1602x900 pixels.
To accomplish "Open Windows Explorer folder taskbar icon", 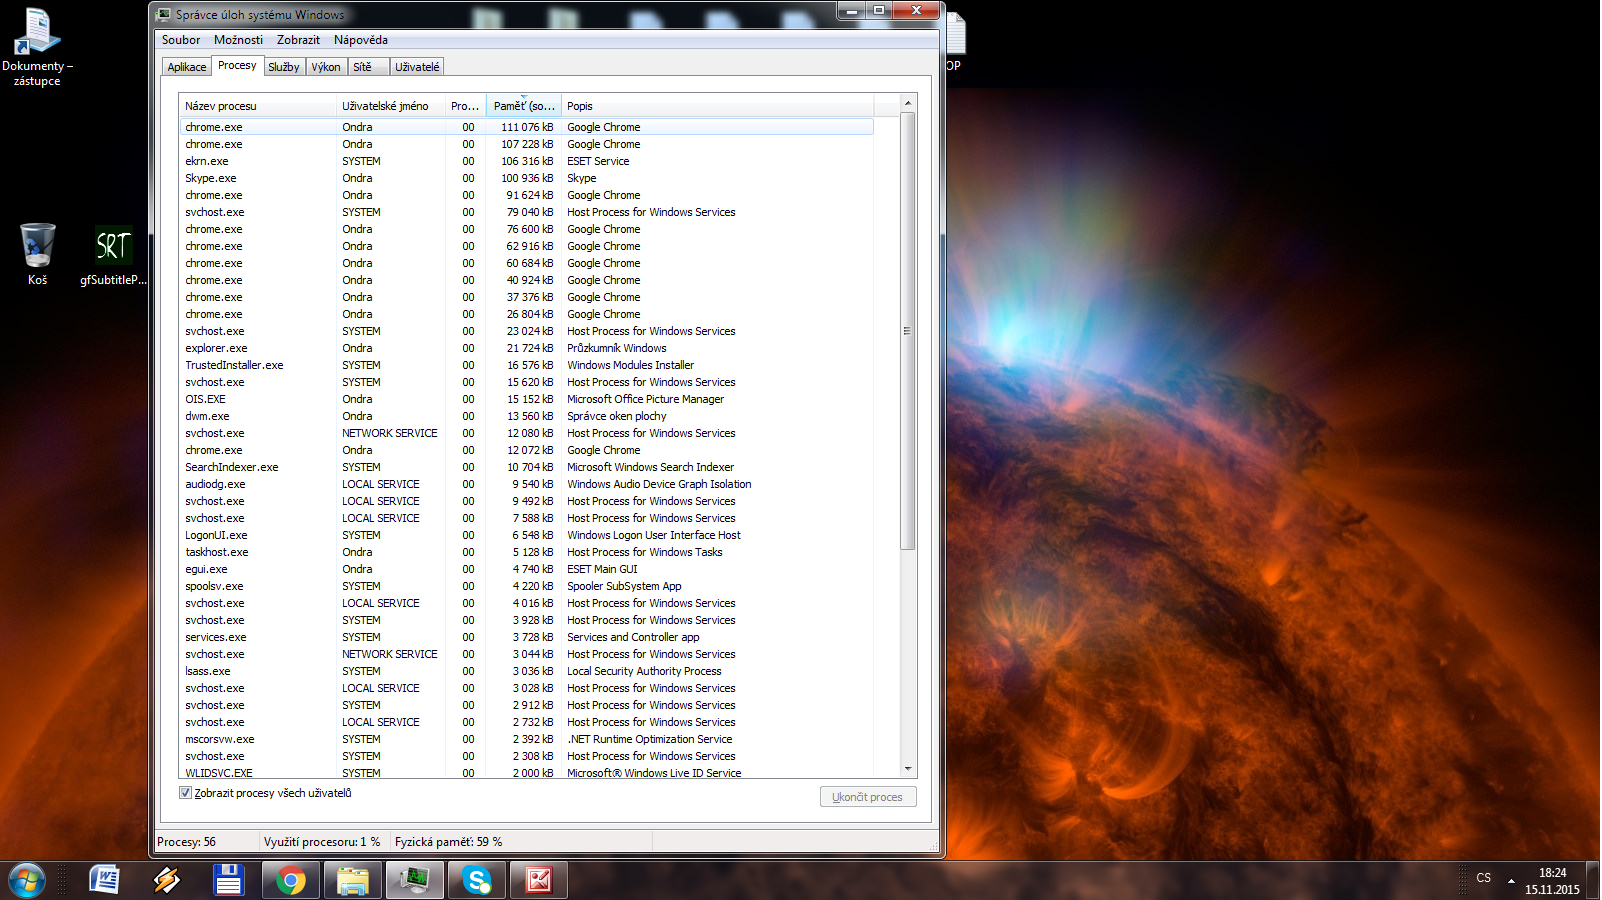I will (x=353, y=880).
